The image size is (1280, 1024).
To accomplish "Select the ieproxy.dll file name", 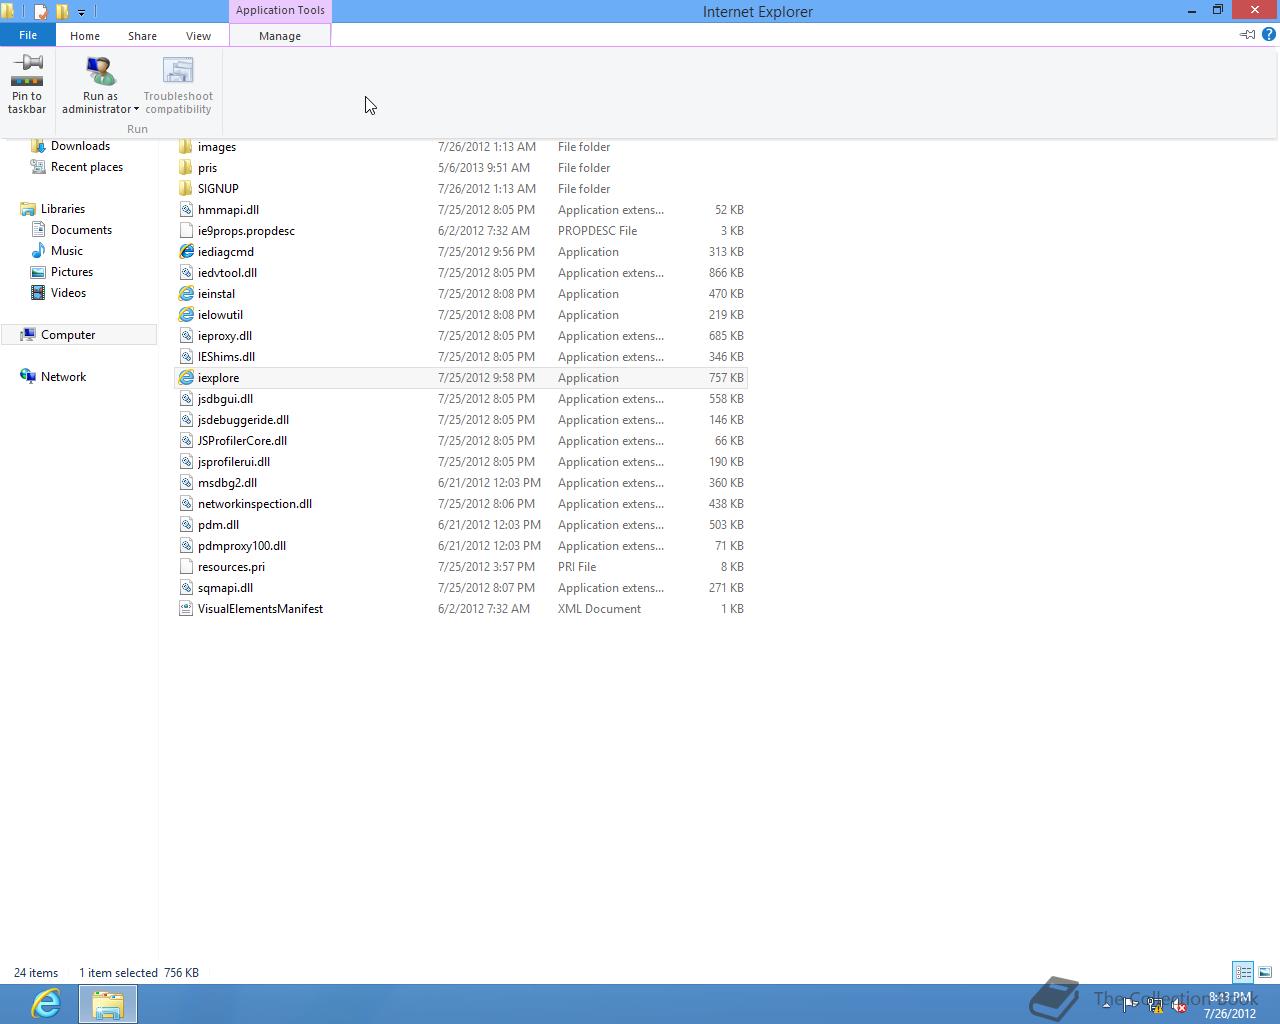I will [225, 336].
